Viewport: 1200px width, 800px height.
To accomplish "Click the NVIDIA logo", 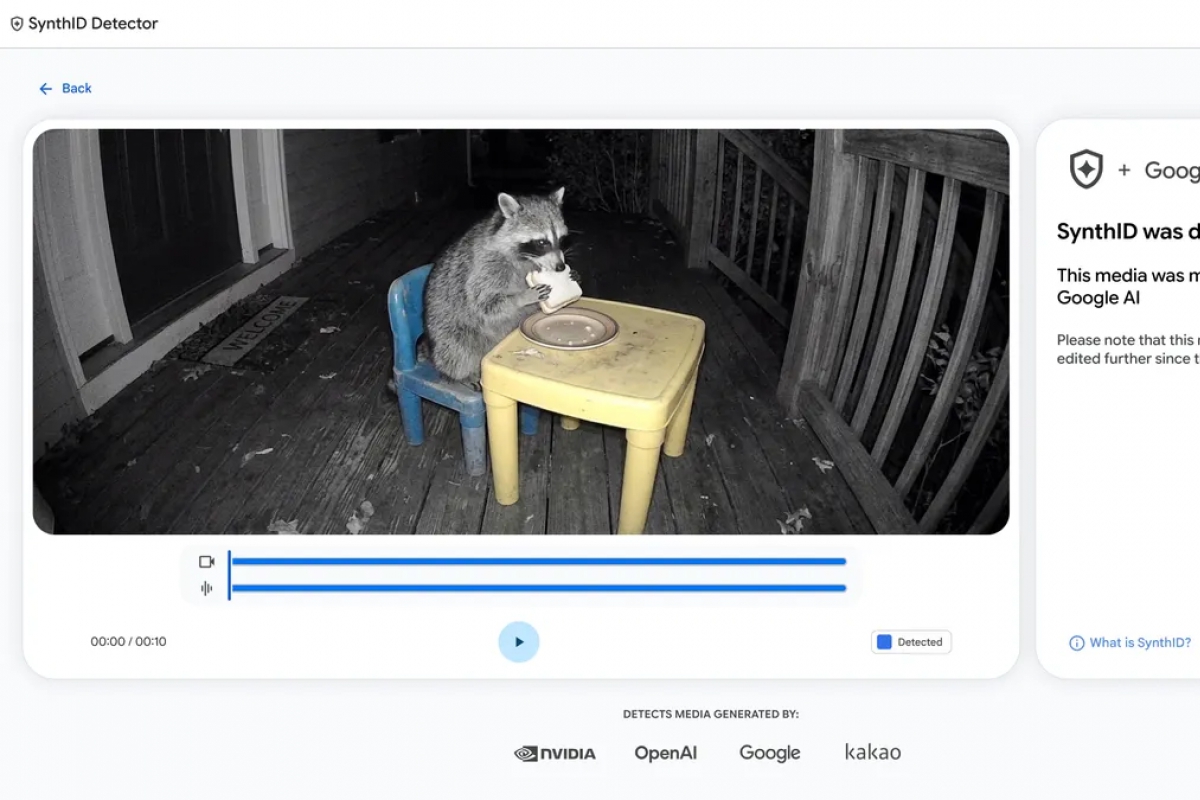I will click(x=555, y=753).
